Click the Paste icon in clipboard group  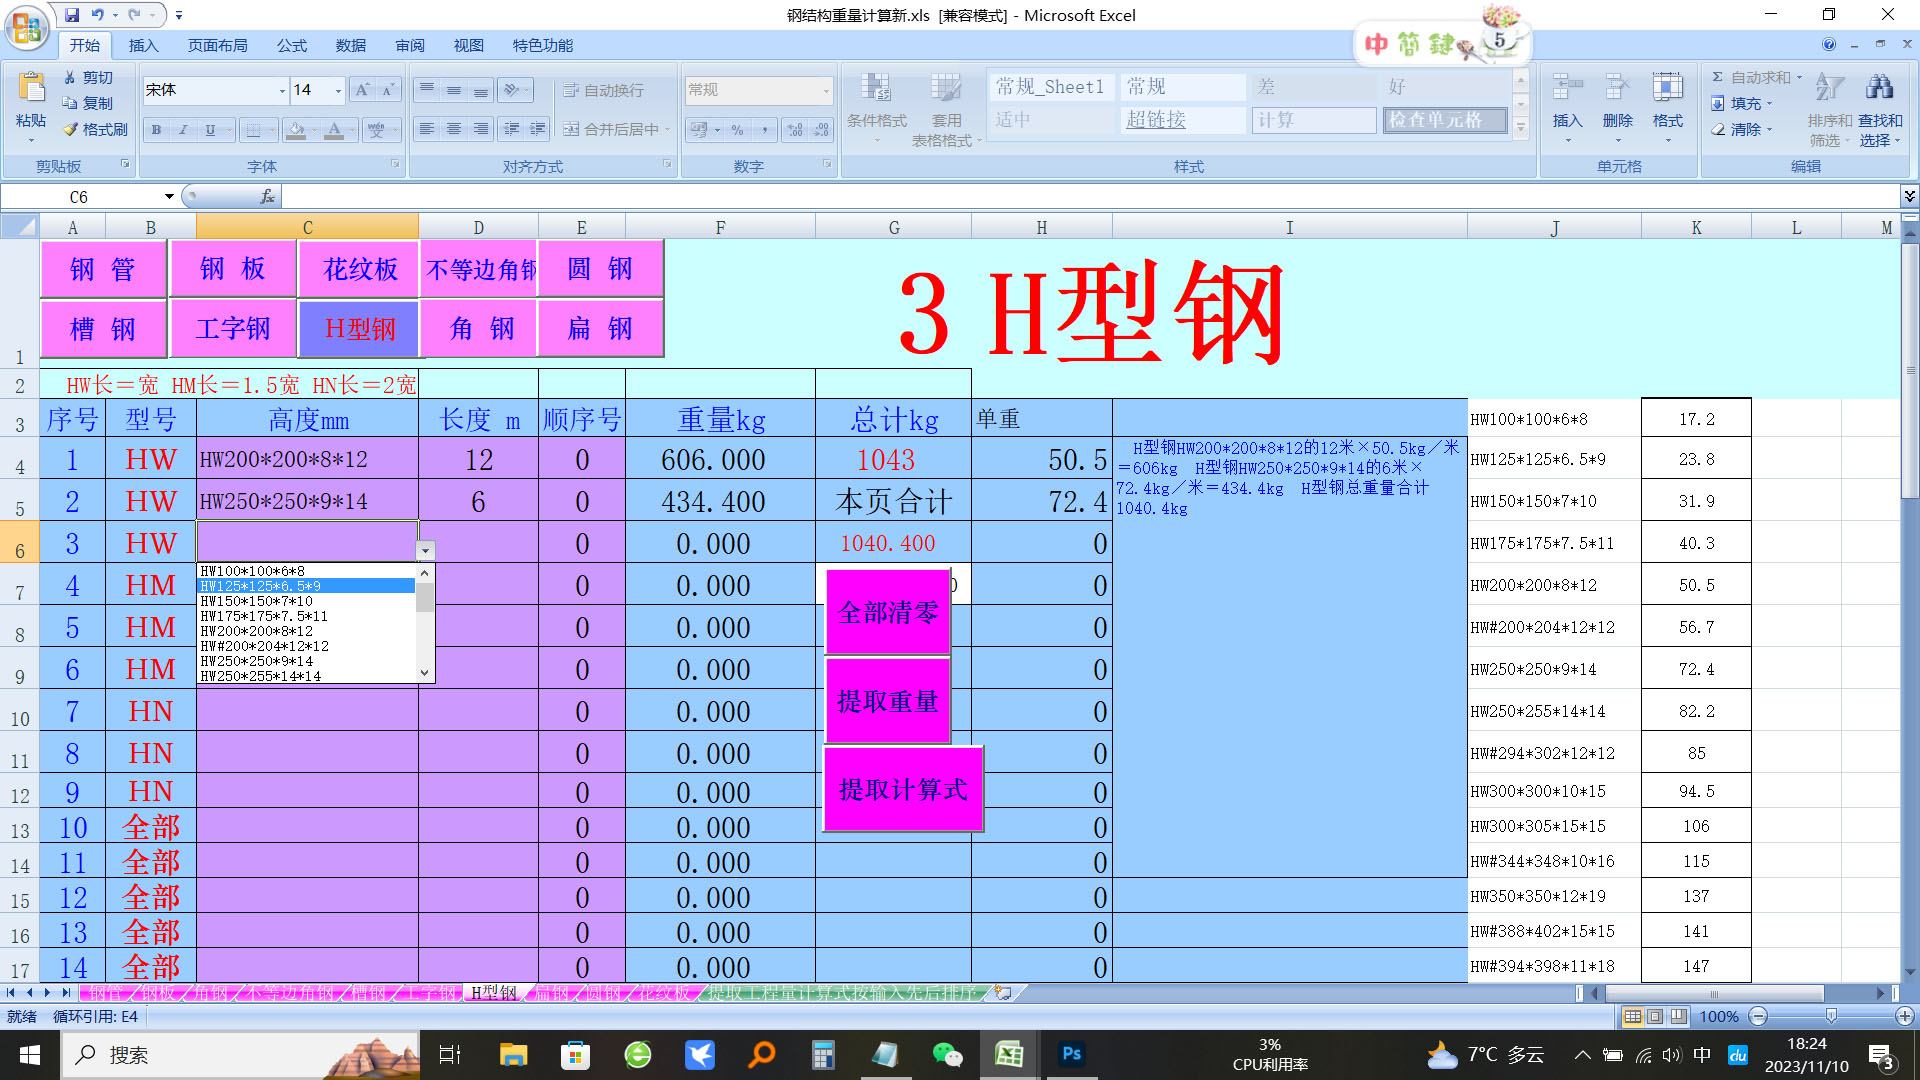point(31,88)
